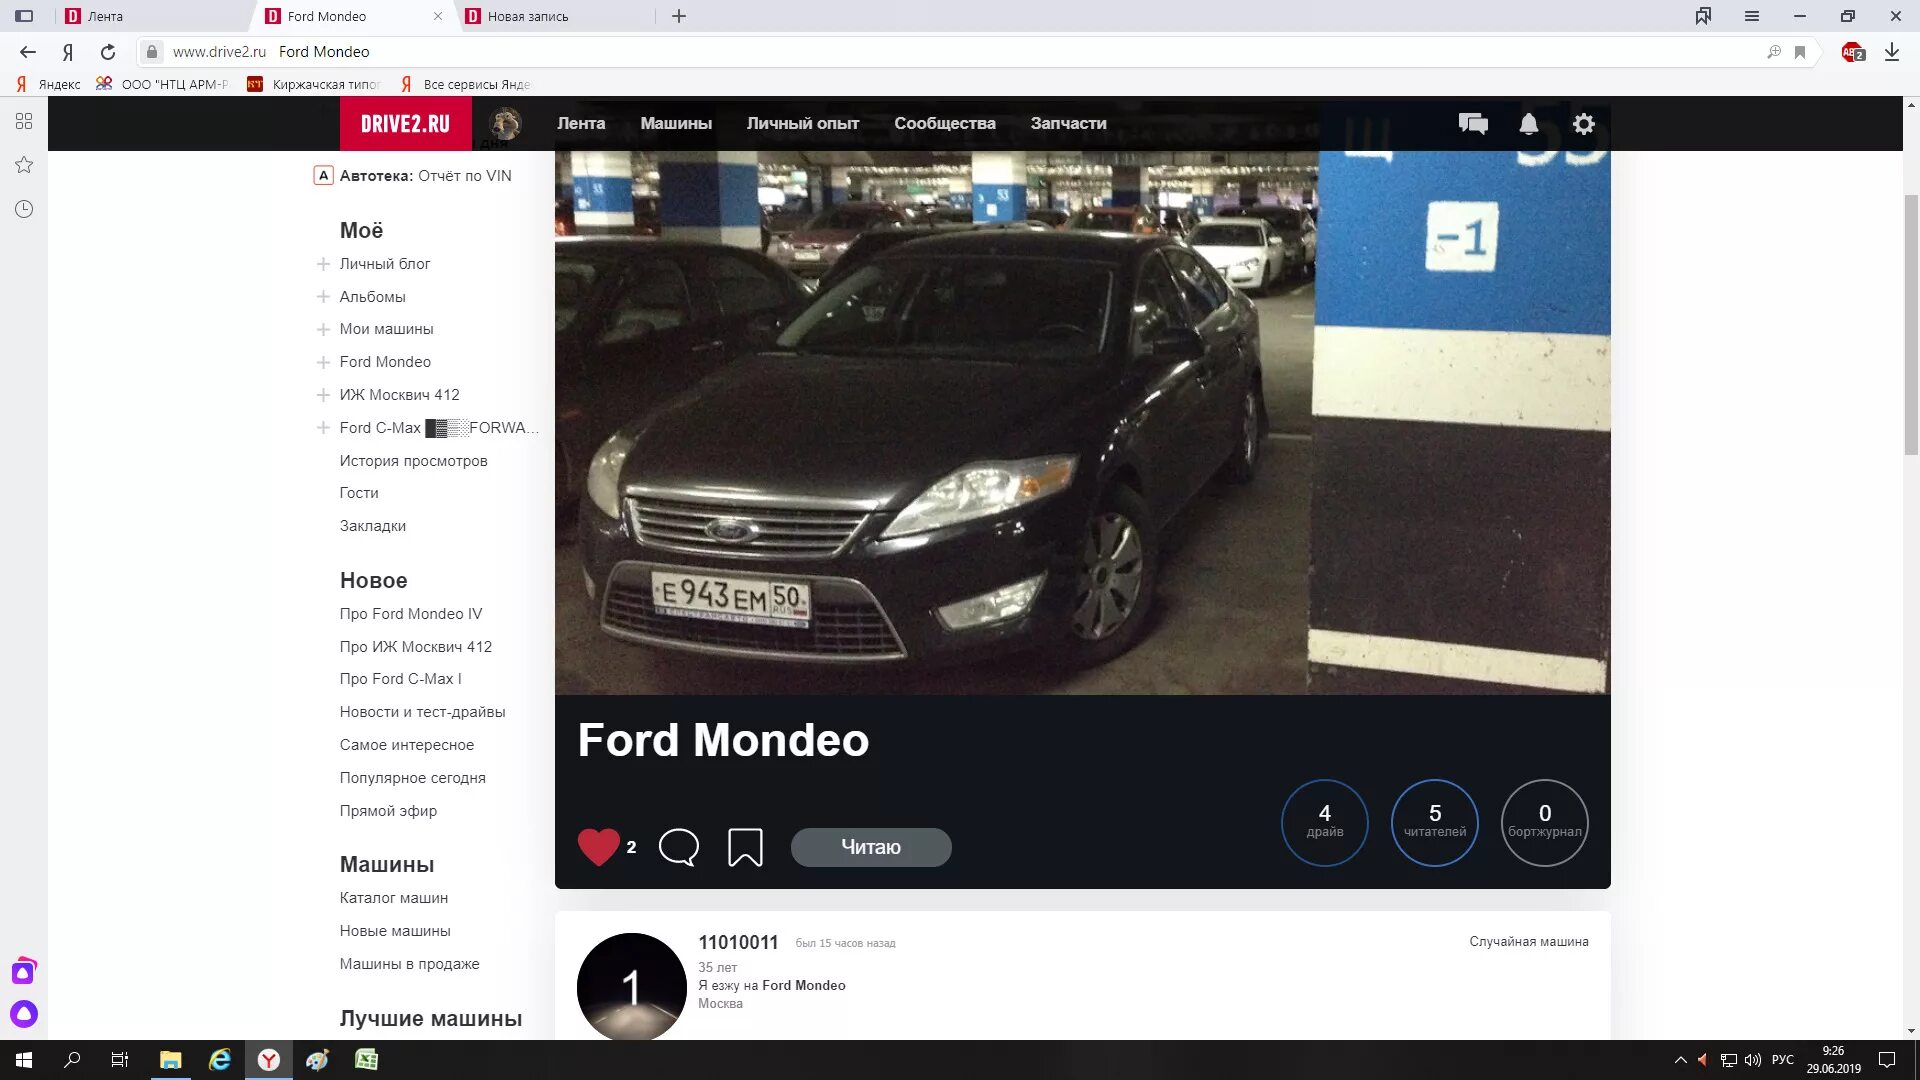Image resolution: width=1920 pixels, height=1080 pixels.
Task: Click the 5 читателей counter circle
Action: pos(1434,822)
